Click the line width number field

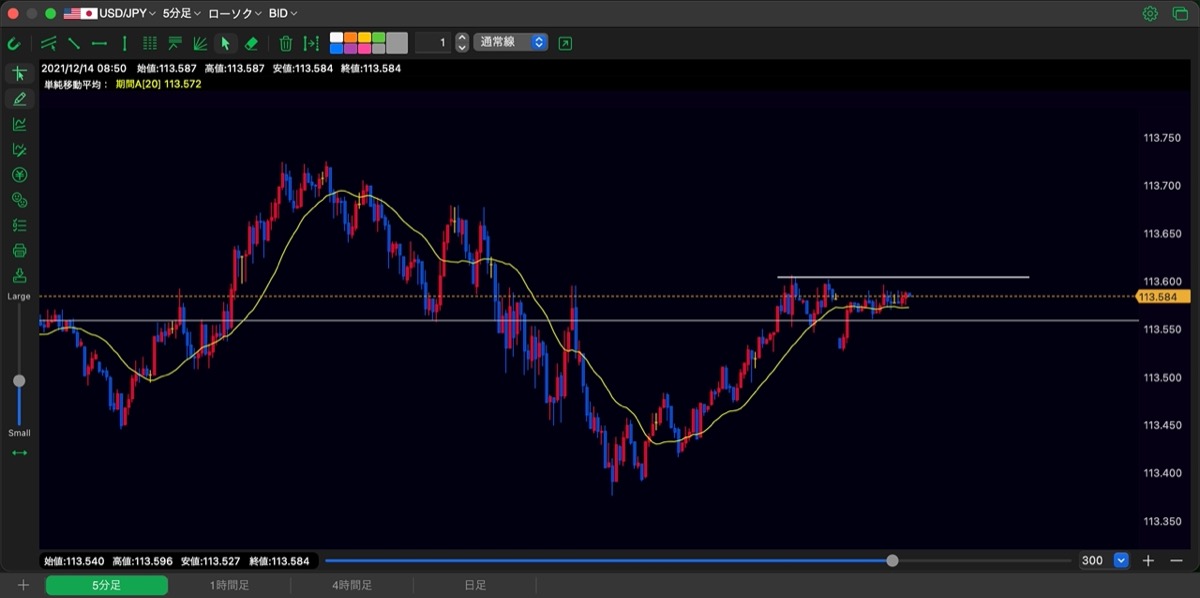click(432, 43)
